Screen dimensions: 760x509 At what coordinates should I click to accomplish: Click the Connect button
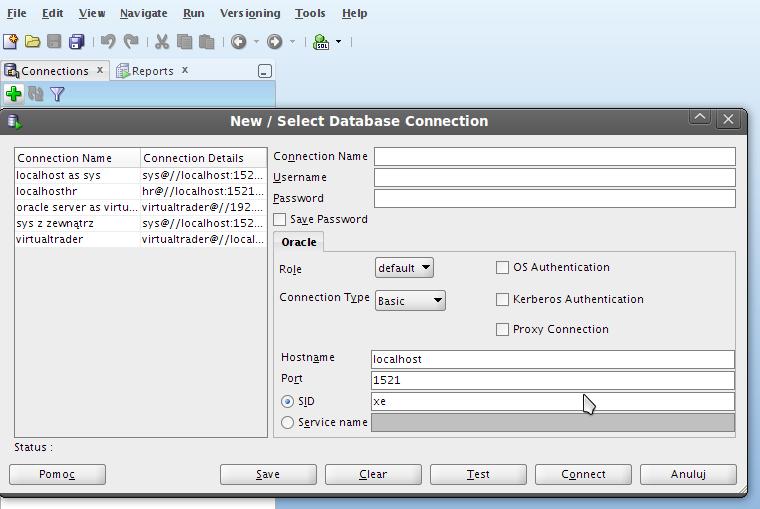pyautogui.click(x=583, y=474)
